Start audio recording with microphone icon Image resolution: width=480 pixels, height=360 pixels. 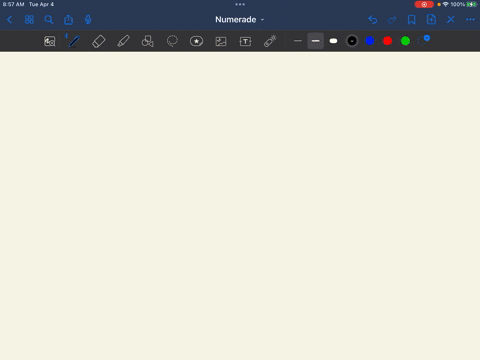pyautogui.click(x=88, y=20)
